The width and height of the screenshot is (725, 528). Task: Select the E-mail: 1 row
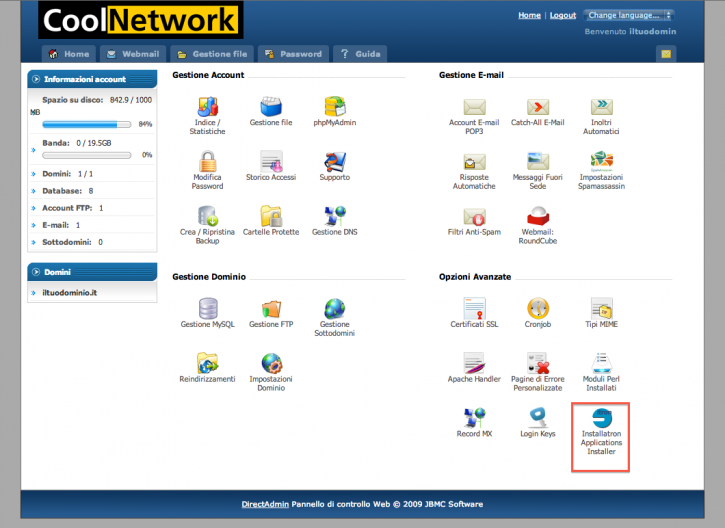point(92,225)
